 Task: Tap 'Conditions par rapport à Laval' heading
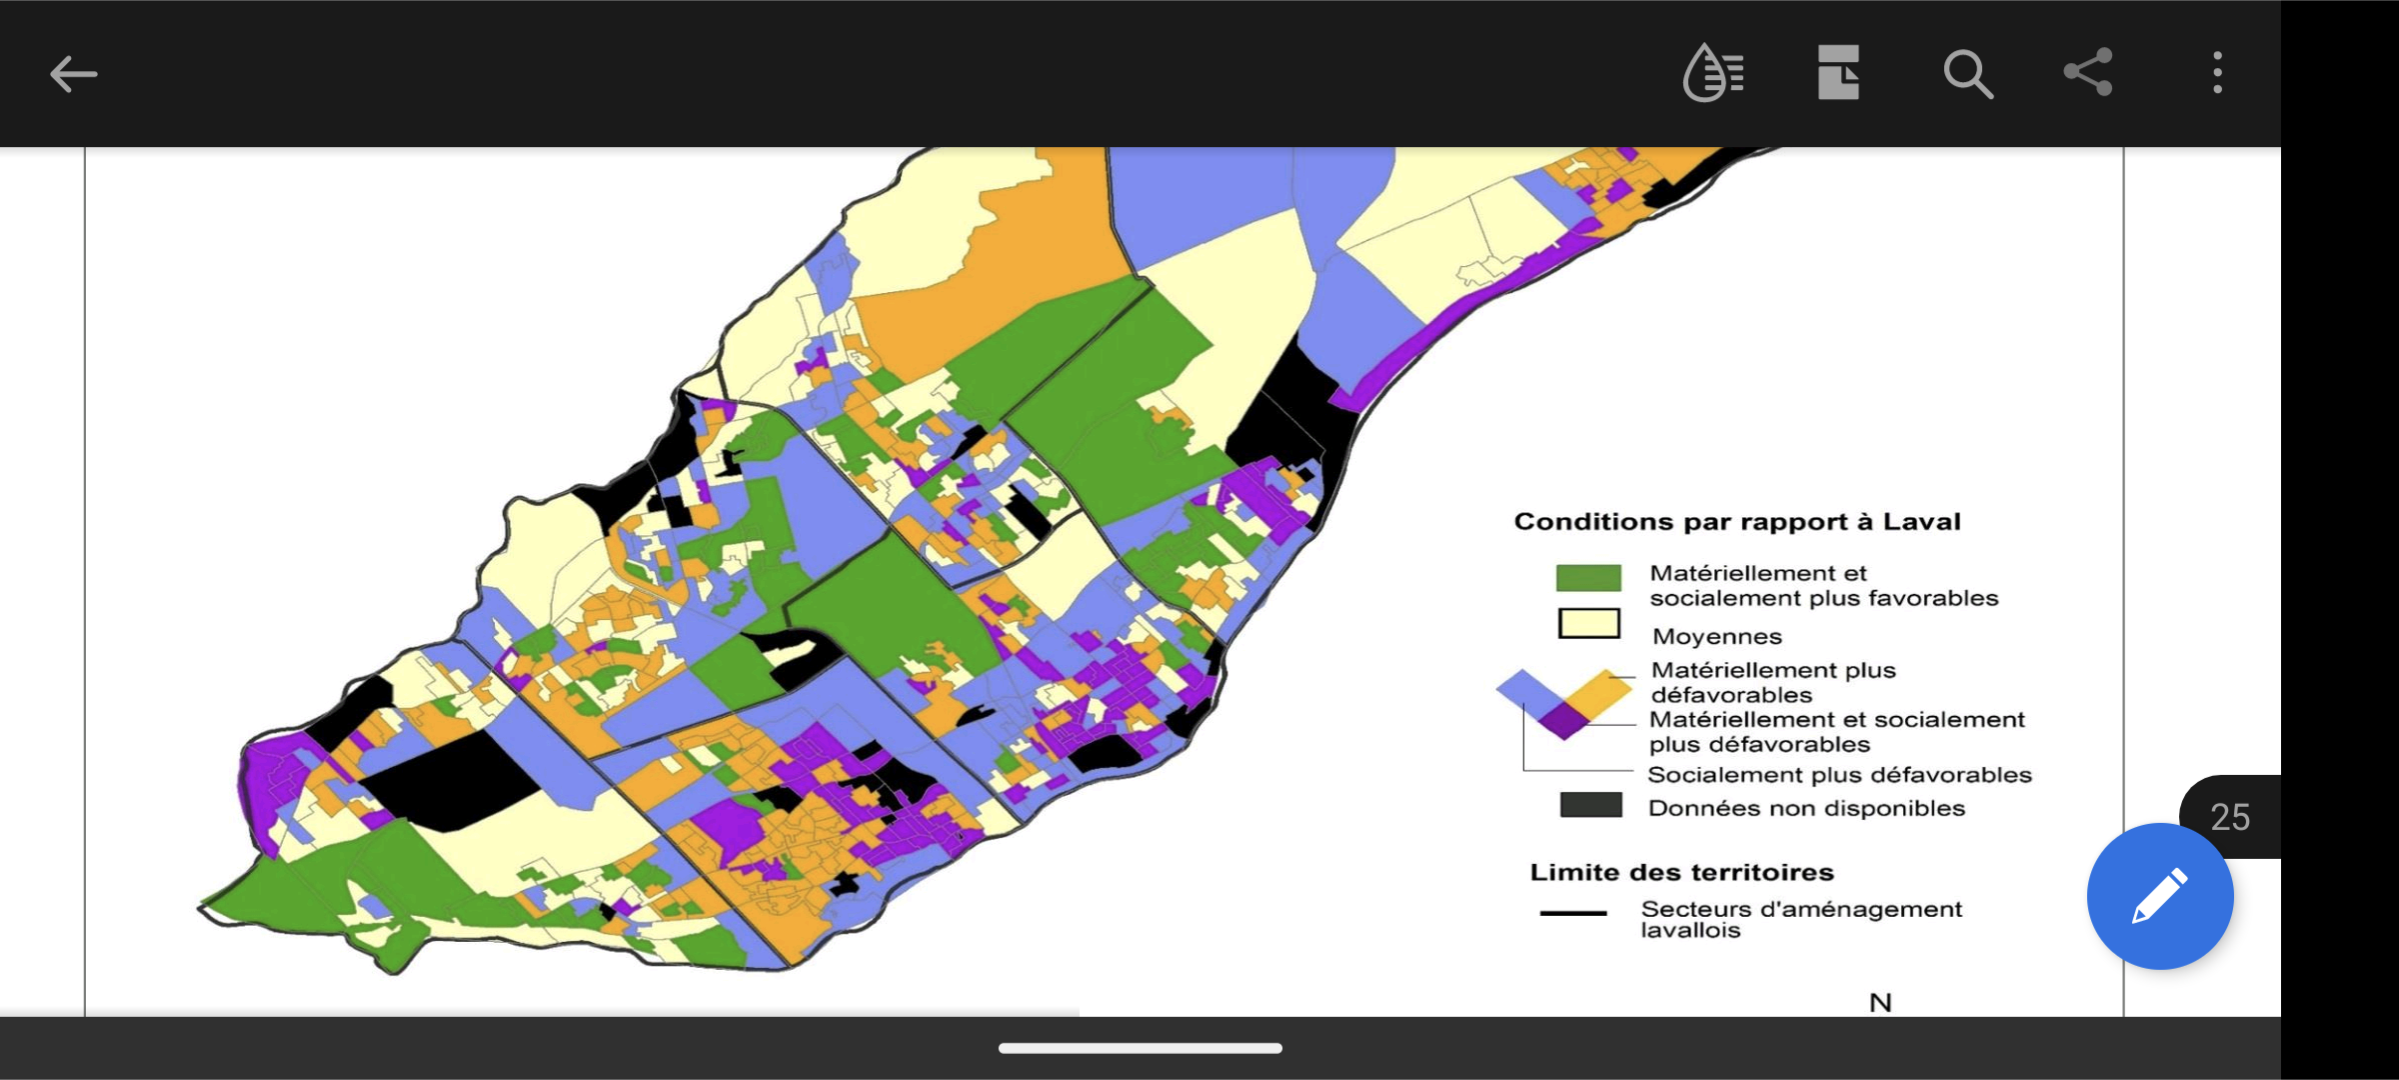tap(1736, 522)
